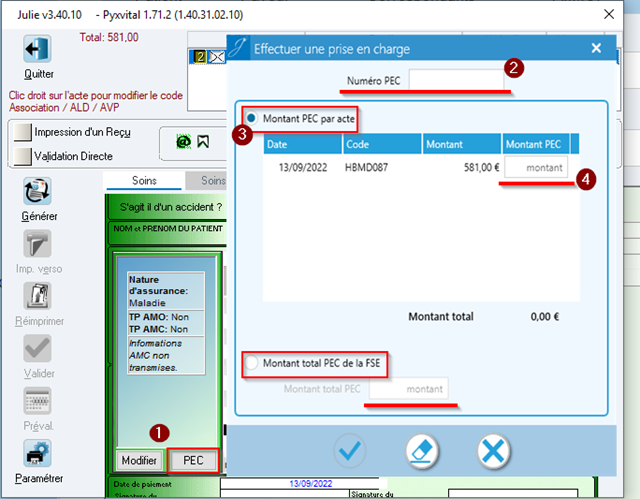Click the date 13/09/2022 in the act row
640x499 pixels.
coord(303,167)
